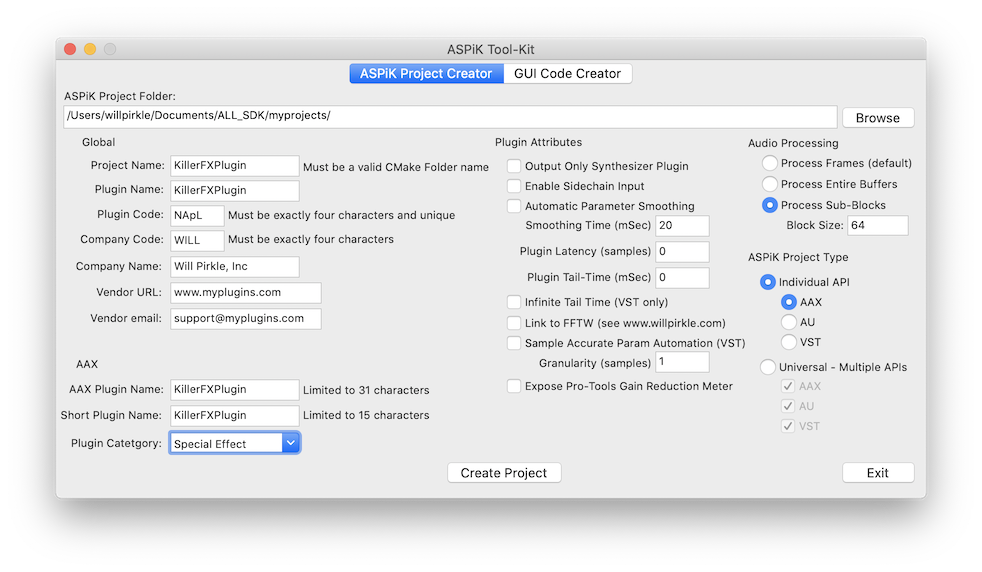Choose the VST individual API option
Image resolution: width=982 pixels, height=572 pixels.
coord(789,342)
